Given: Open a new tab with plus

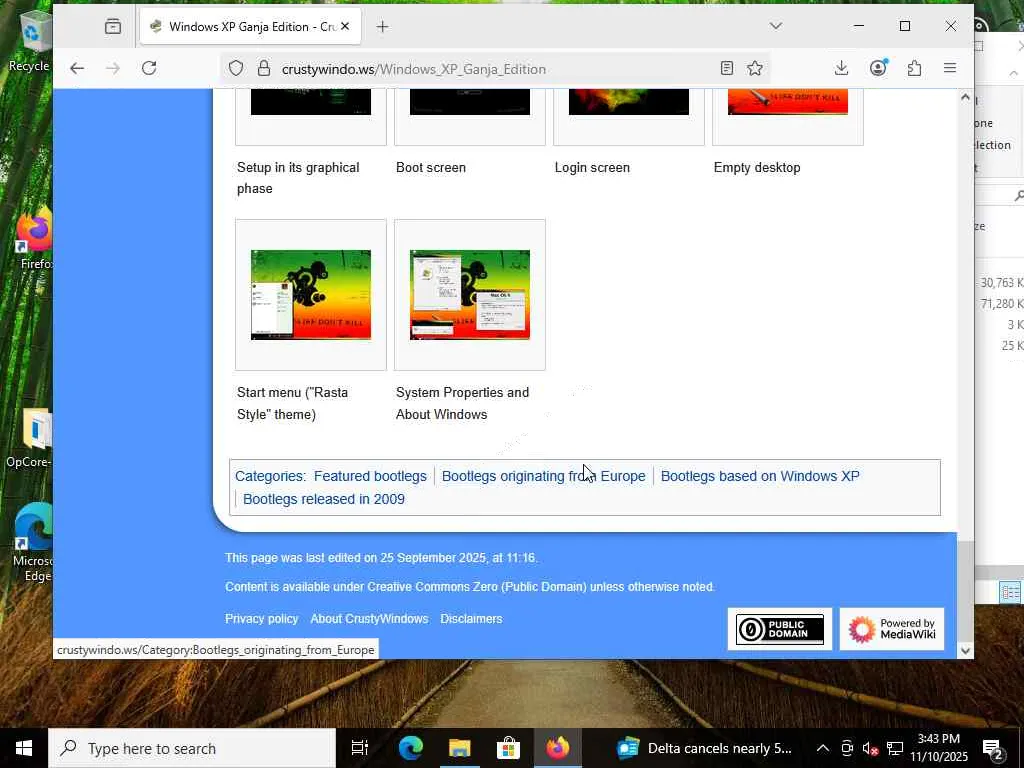Looking at the screenshot, I should 383,27.
